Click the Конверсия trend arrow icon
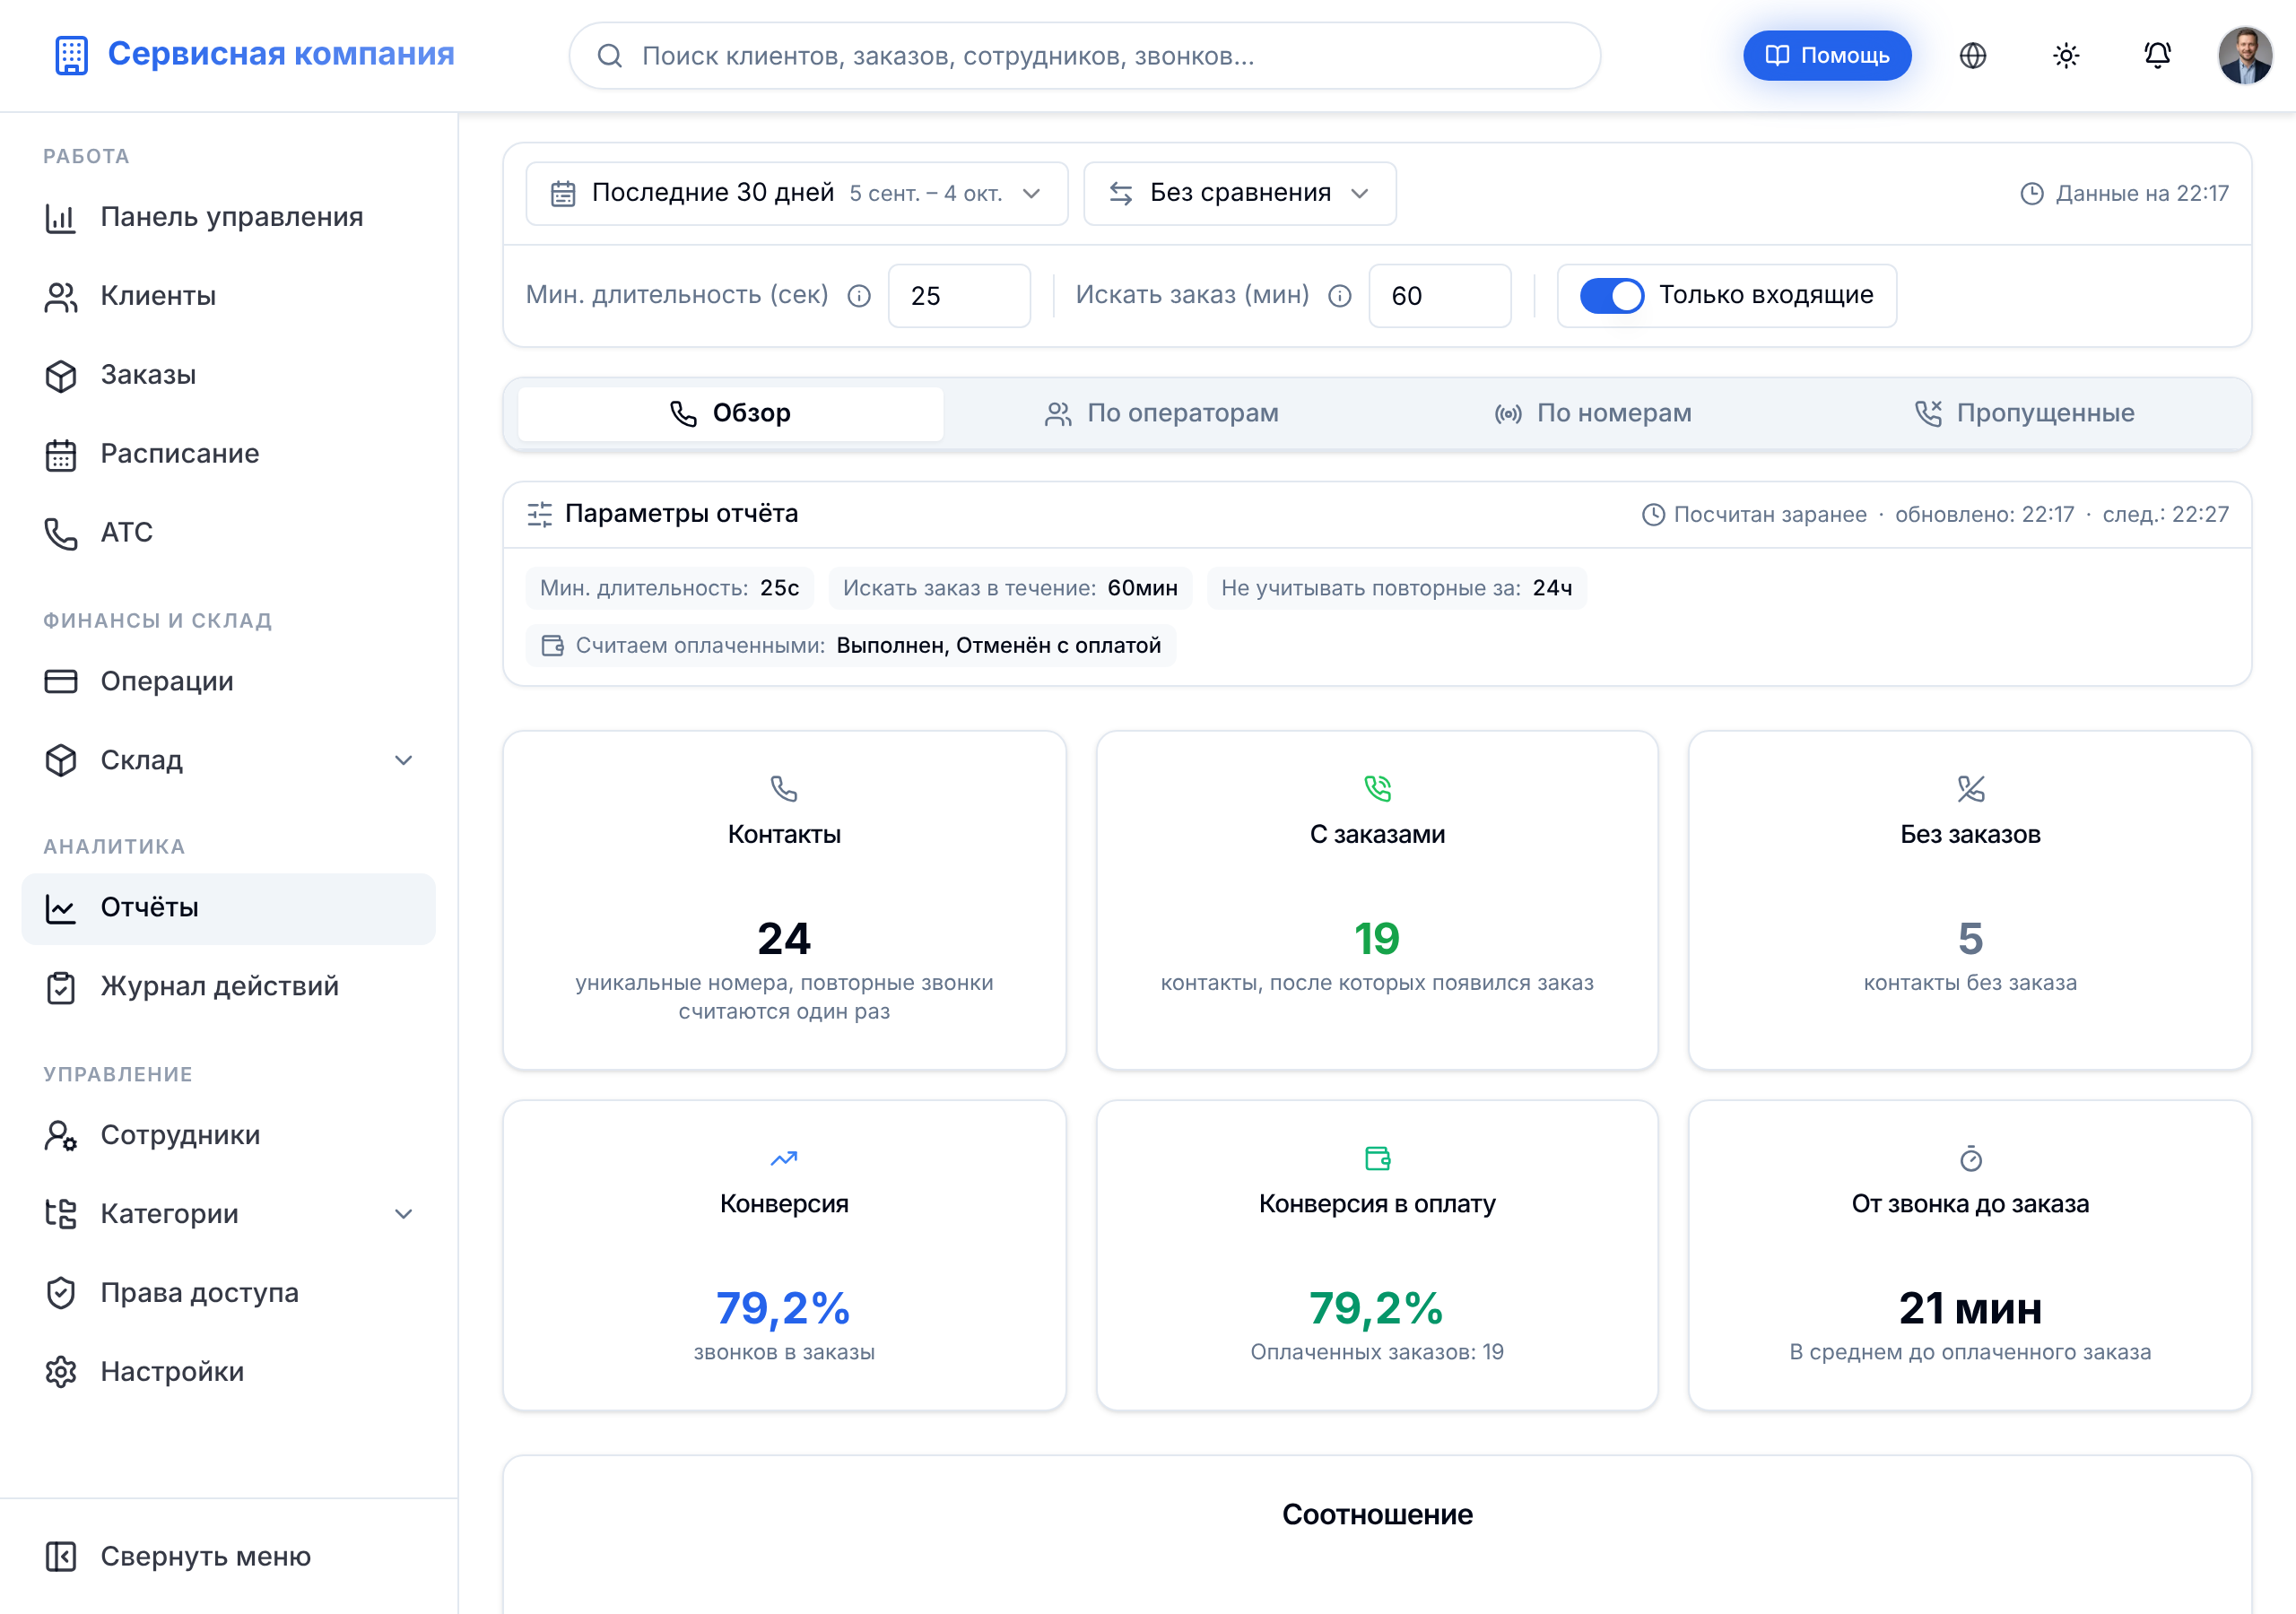Viewport: 2296px width, 1614px height. pos(784,1158)
